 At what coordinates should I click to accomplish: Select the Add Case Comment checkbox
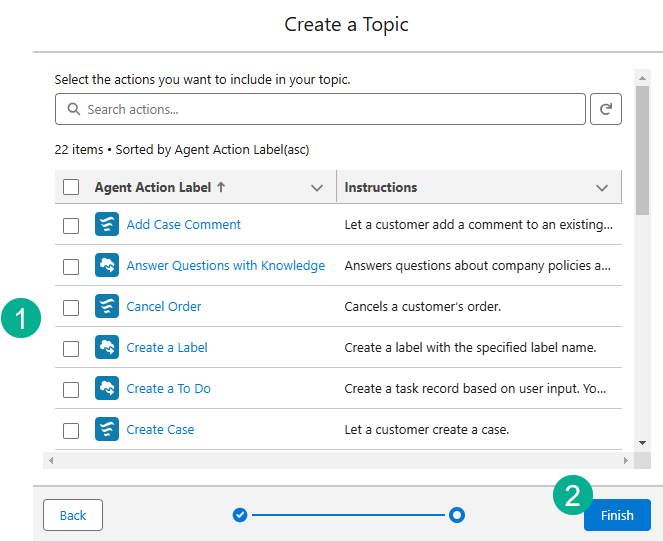pos(71,226)
